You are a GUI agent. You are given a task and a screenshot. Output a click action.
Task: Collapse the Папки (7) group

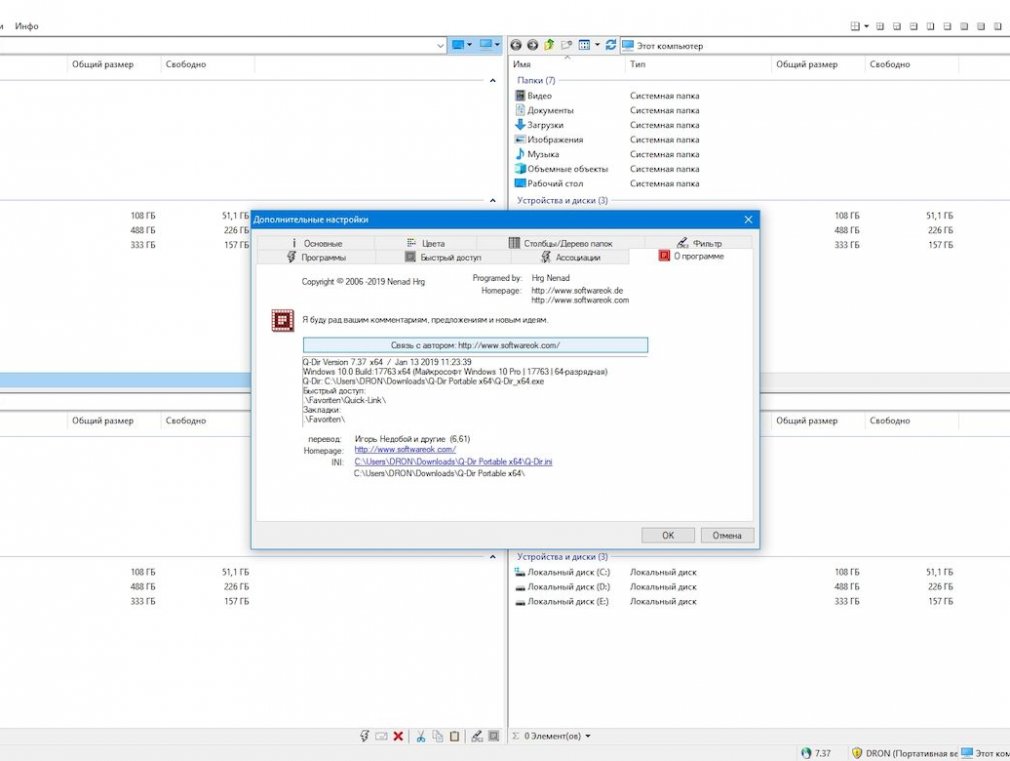[x=536, y=81]
